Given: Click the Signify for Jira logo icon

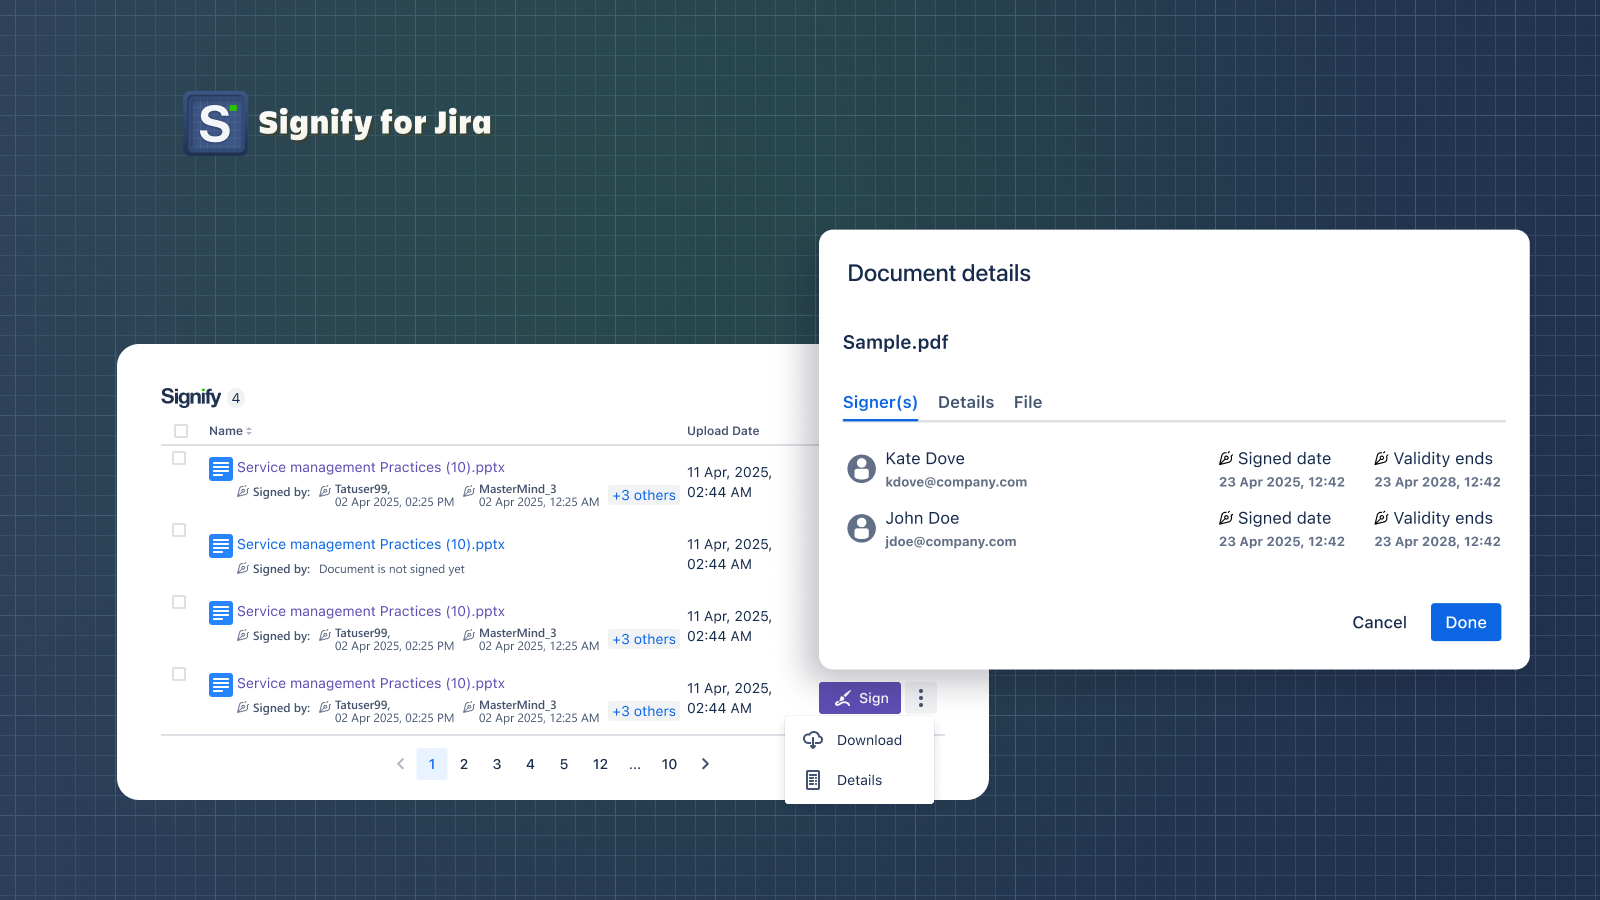Looking at the screenshot, I should pos(215,123).
